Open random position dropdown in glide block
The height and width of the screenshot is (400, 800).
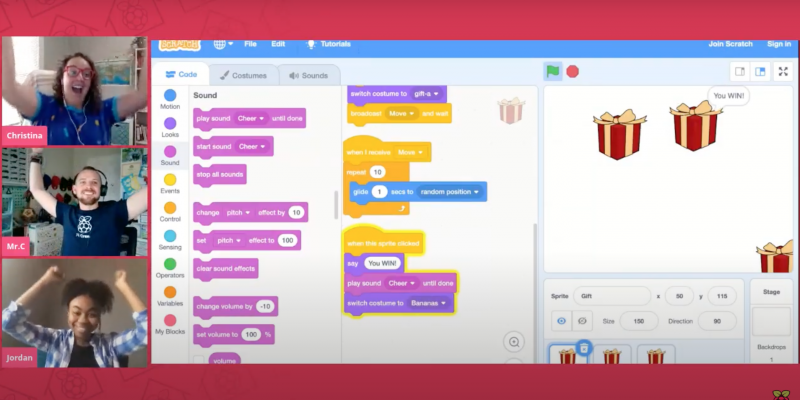click(449, 192)
